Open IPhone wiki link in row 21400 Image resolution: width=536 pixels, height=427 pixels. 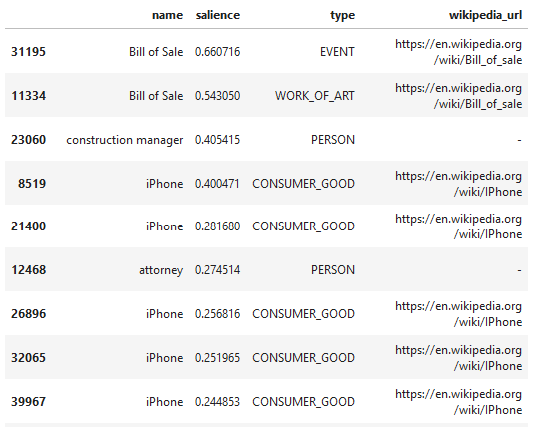tap(459, 226)
